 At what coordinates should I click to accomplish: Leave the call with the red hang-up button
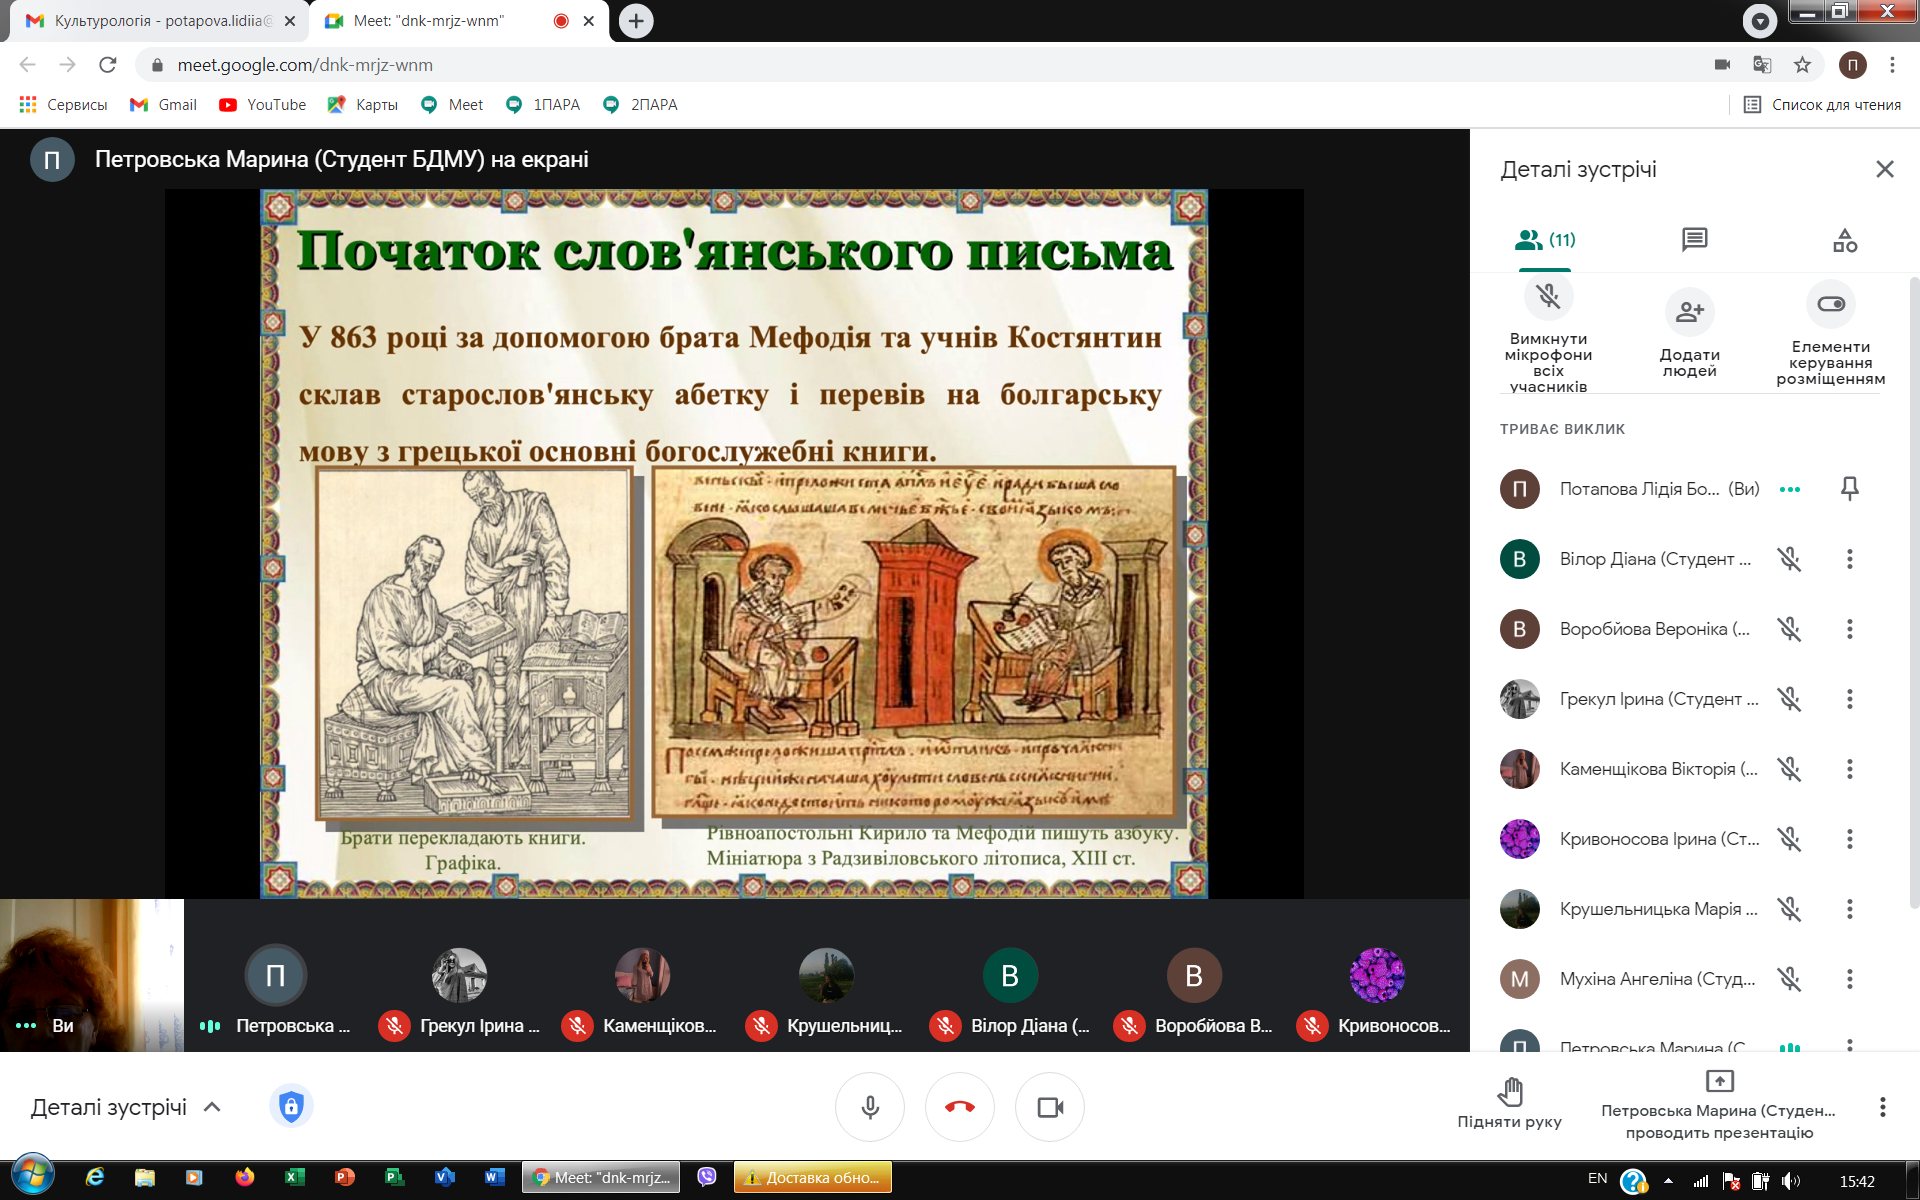coord(960,1107)
